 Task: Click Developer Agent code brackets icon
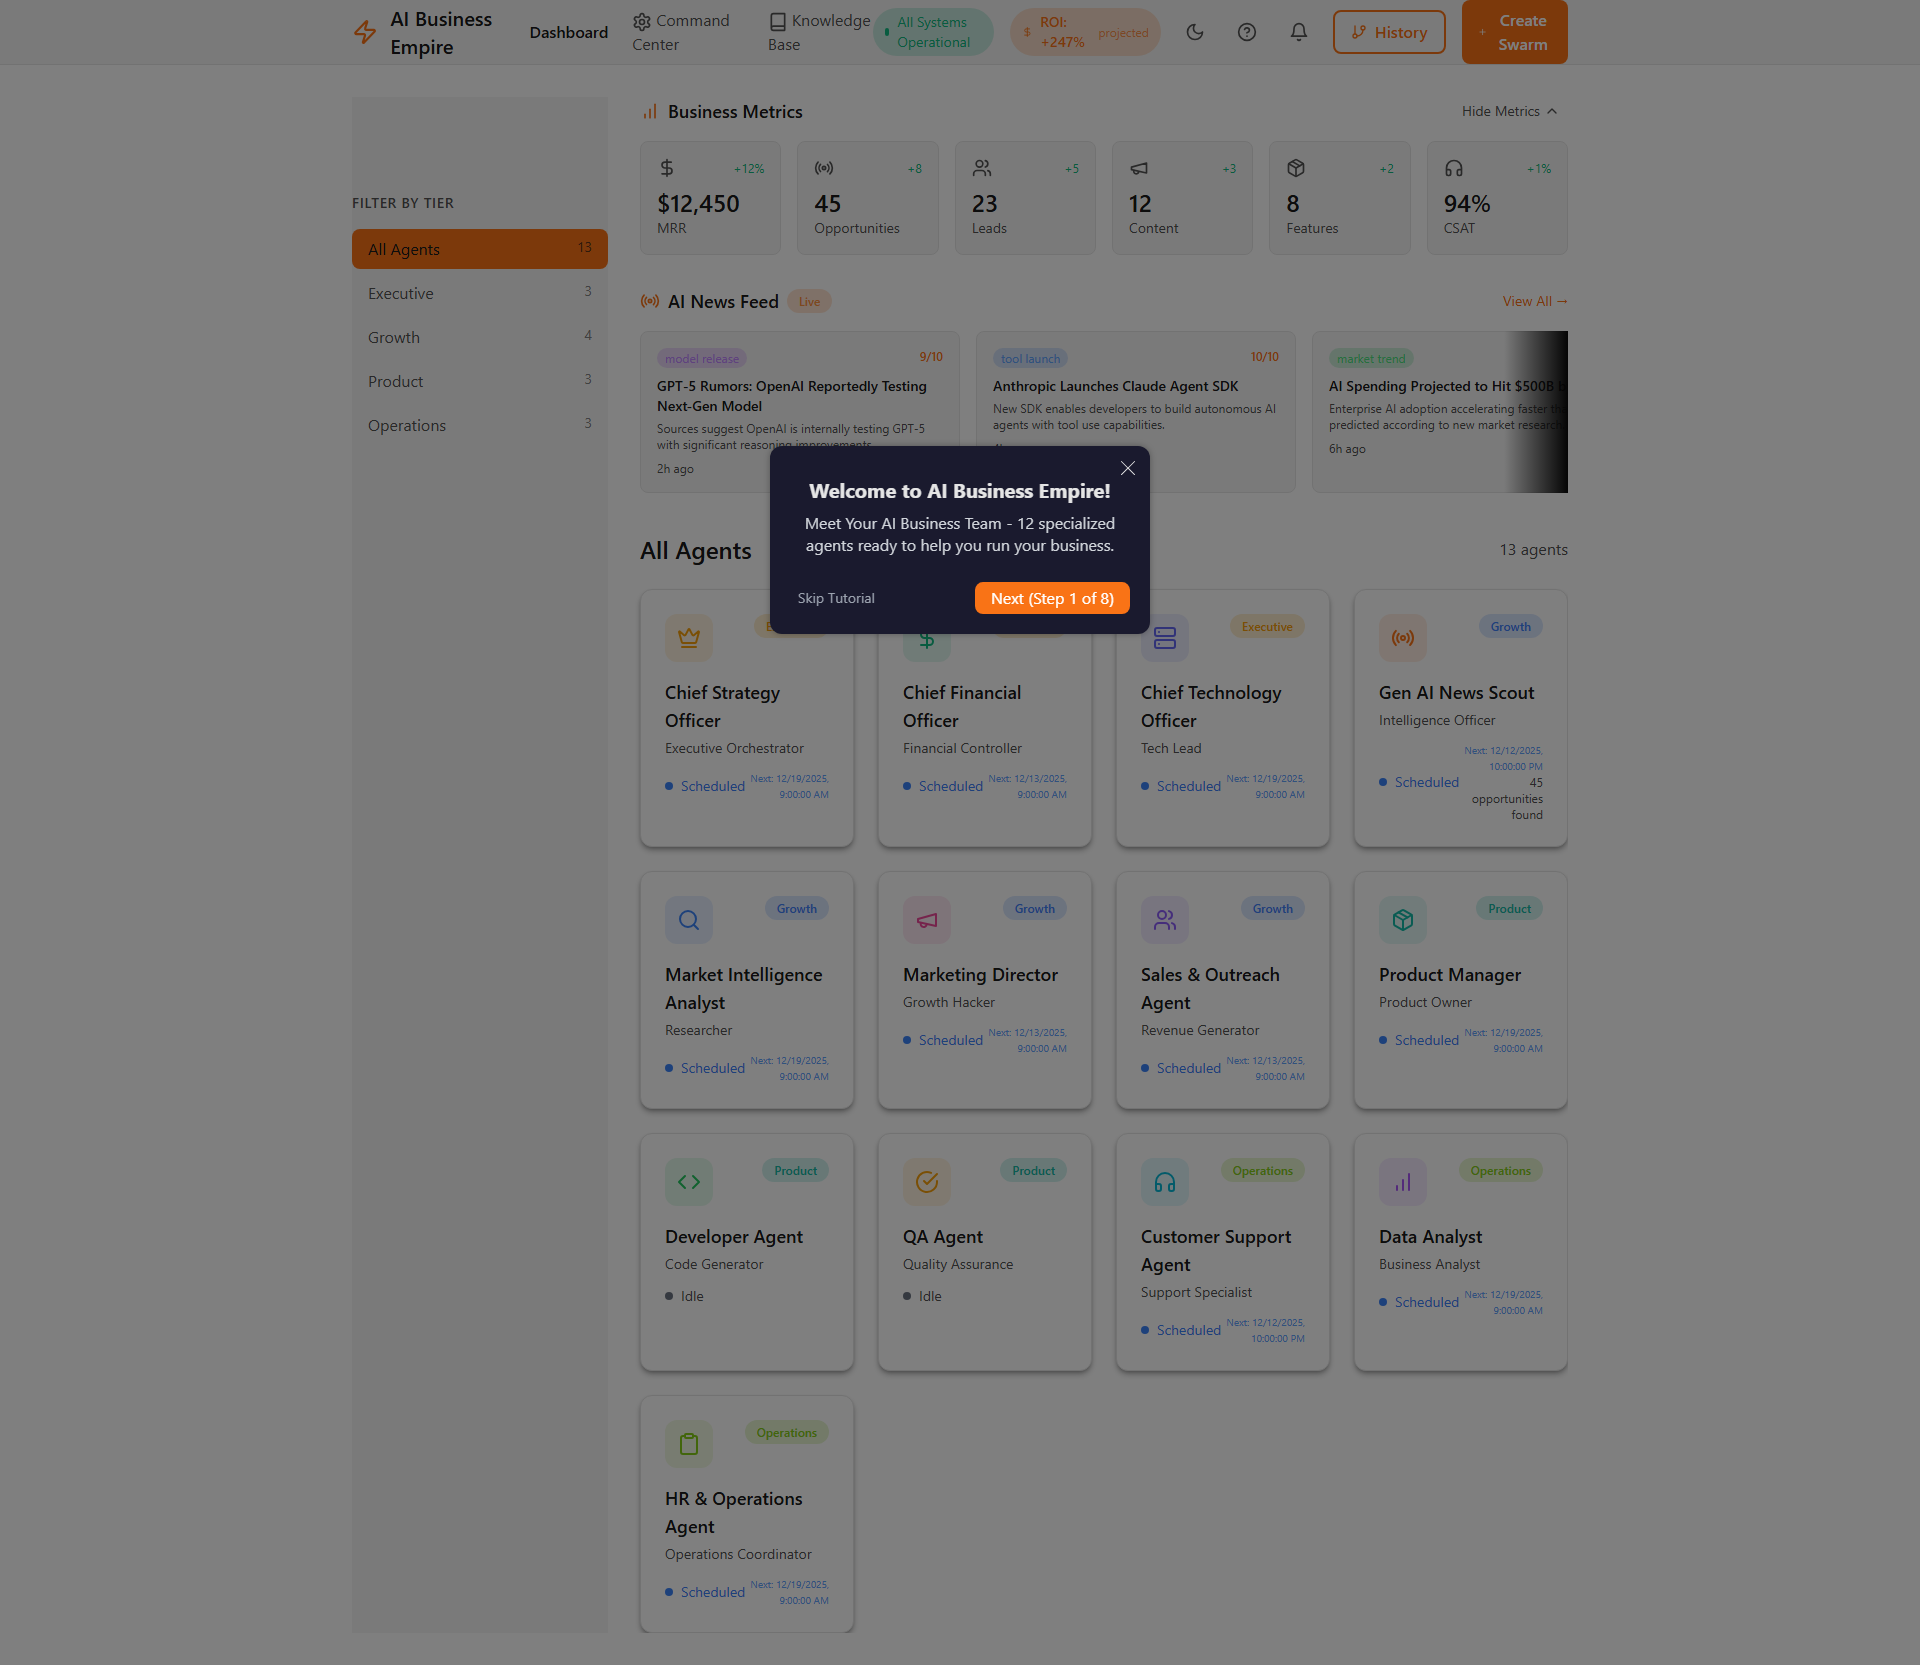coord(689,1182)
